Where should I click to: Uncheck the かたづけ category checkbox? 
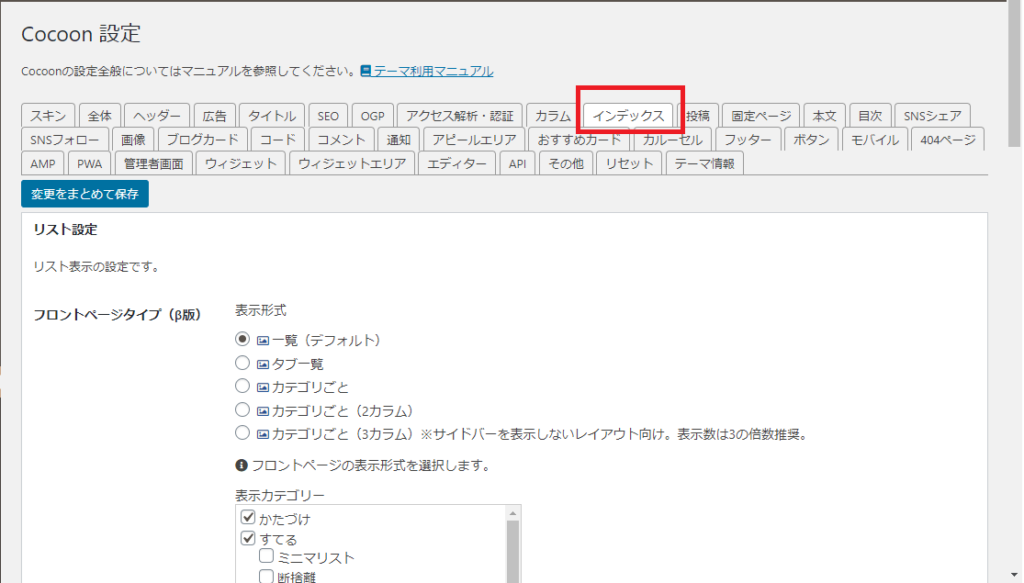(248, 518)
